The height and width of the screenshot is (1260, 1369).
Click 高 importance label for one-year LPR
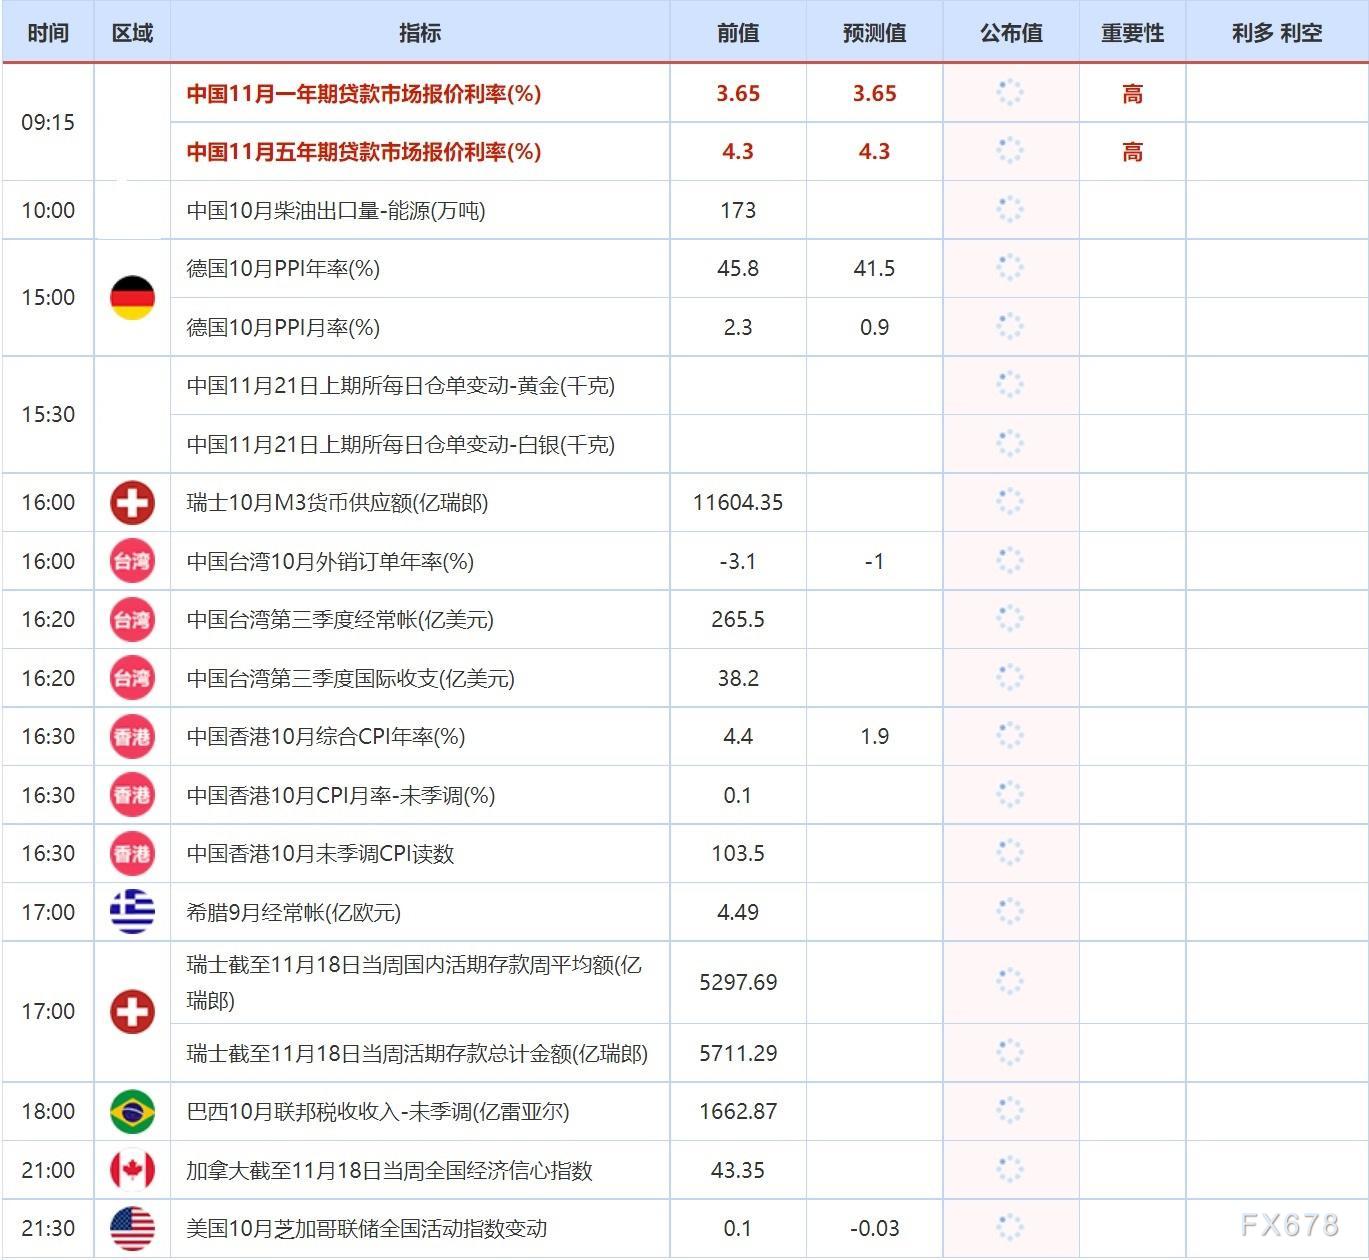(1132, 93)
